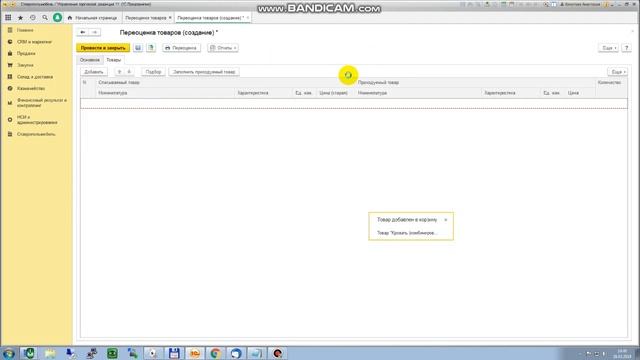
Task: Open Windows Start button
Action: 8,353
